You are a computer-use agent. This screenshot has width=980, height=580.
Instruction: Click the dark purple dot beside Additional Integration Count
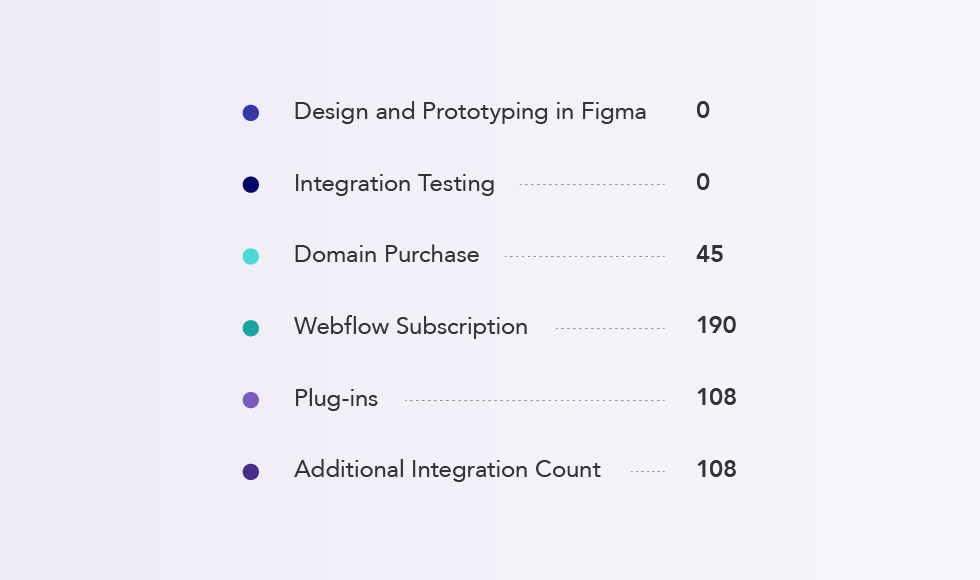[x=251, y=472]
